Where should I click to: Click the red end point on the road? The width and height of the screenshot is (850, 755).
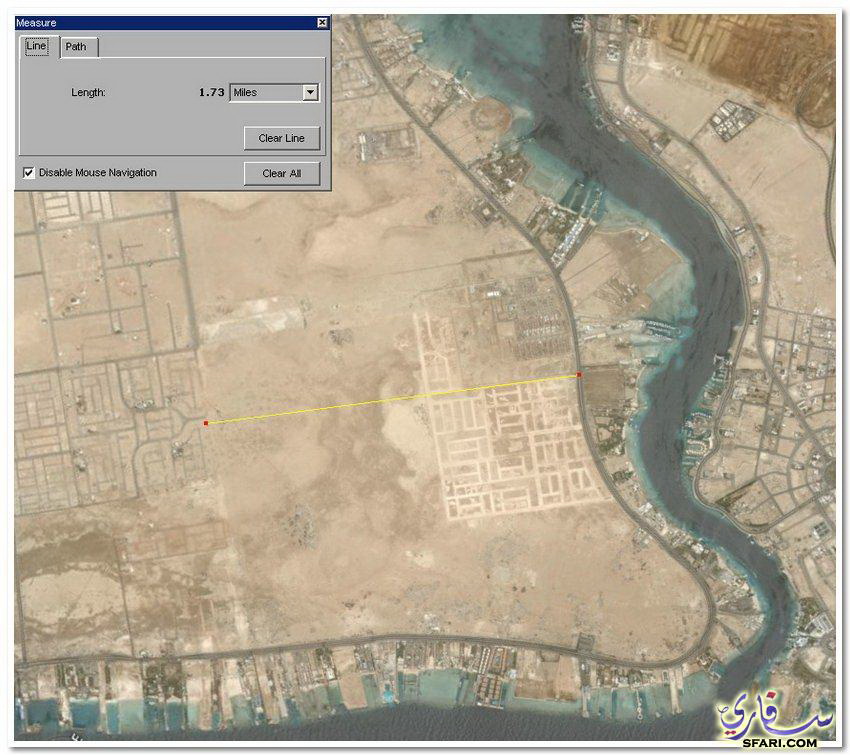pyautogui.click(x=579, y=375)
